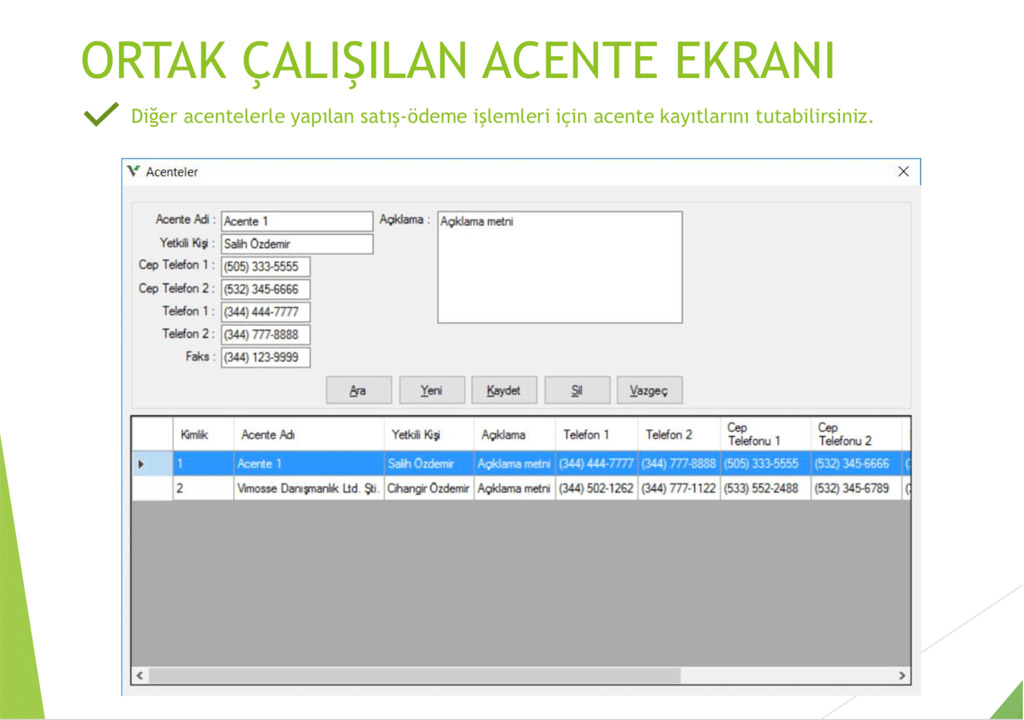Click the Acente Adı column header
The image size is (1024, 720).
tap(308, 435)
